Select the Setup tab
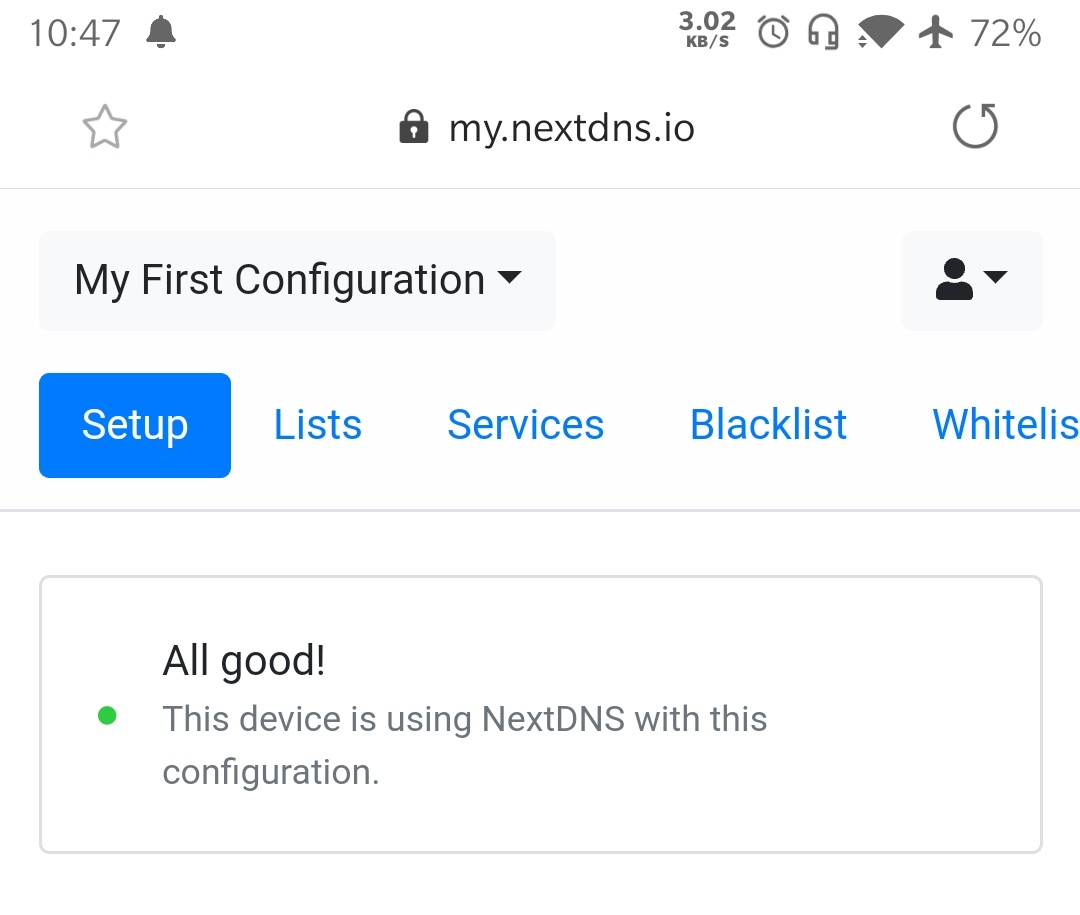 pyautogui.click(x=135, y=424)
